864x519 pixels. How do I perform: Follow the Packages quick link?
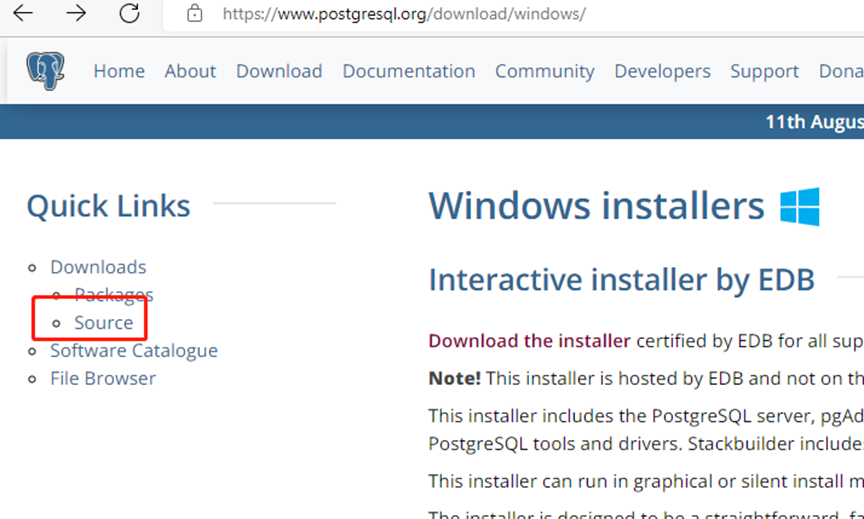pos(114,295)
